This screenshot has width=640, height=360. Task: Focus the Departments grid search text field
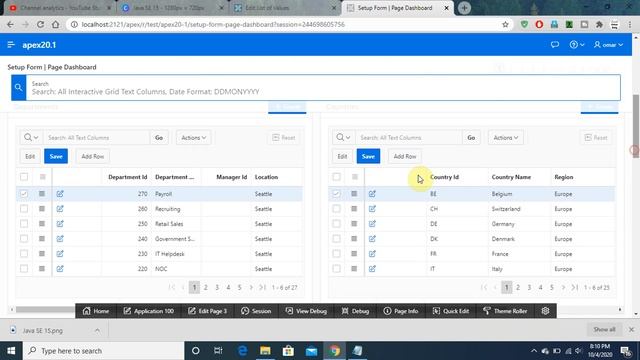[x=97, y=138]
